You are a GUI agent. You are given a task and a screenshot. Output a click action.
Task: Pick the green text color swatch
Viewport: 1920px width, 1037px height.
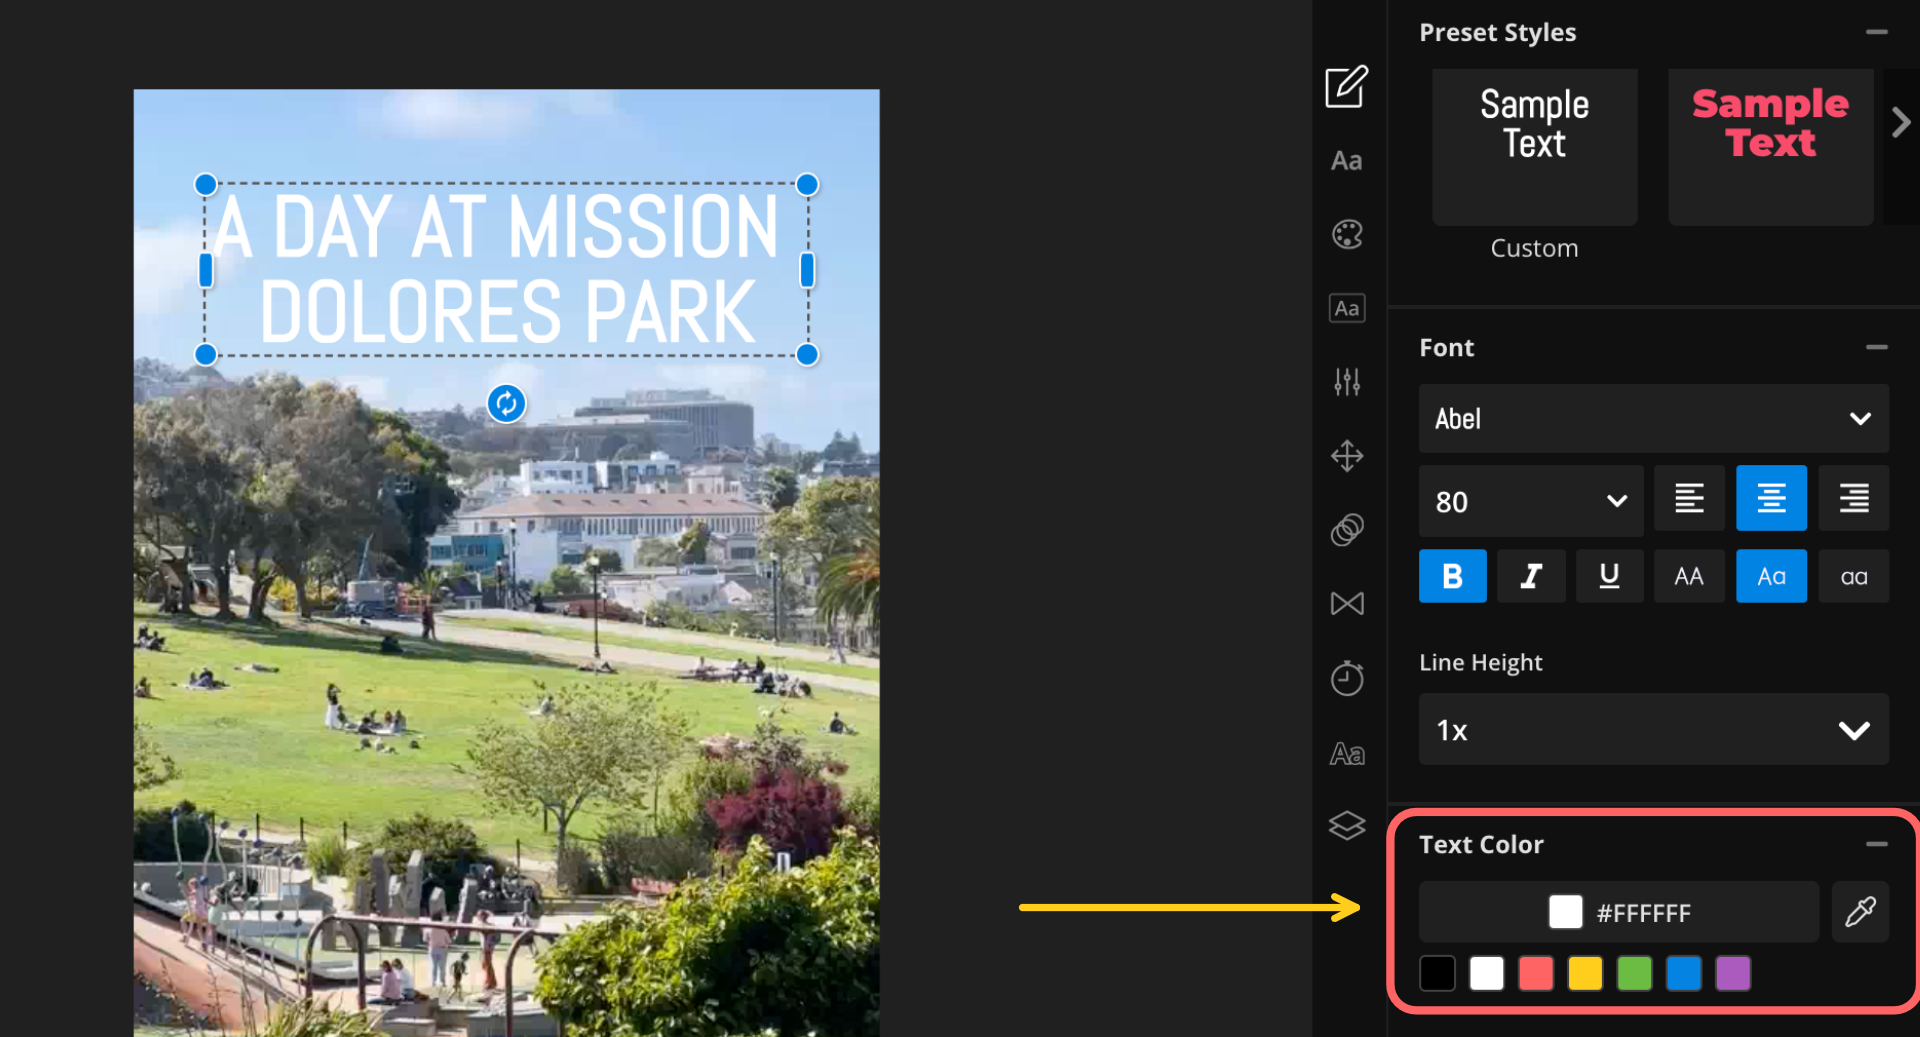[x=1634, y=973]
